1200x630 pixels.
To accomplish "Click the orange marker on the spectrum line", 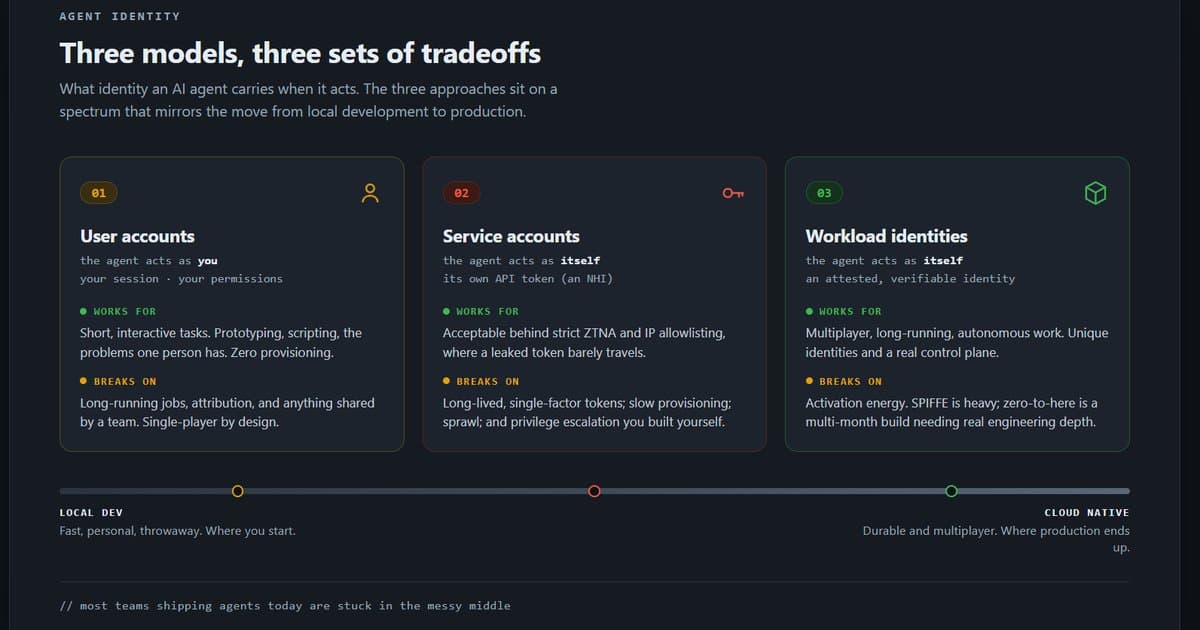I will (x=238, y=491).
